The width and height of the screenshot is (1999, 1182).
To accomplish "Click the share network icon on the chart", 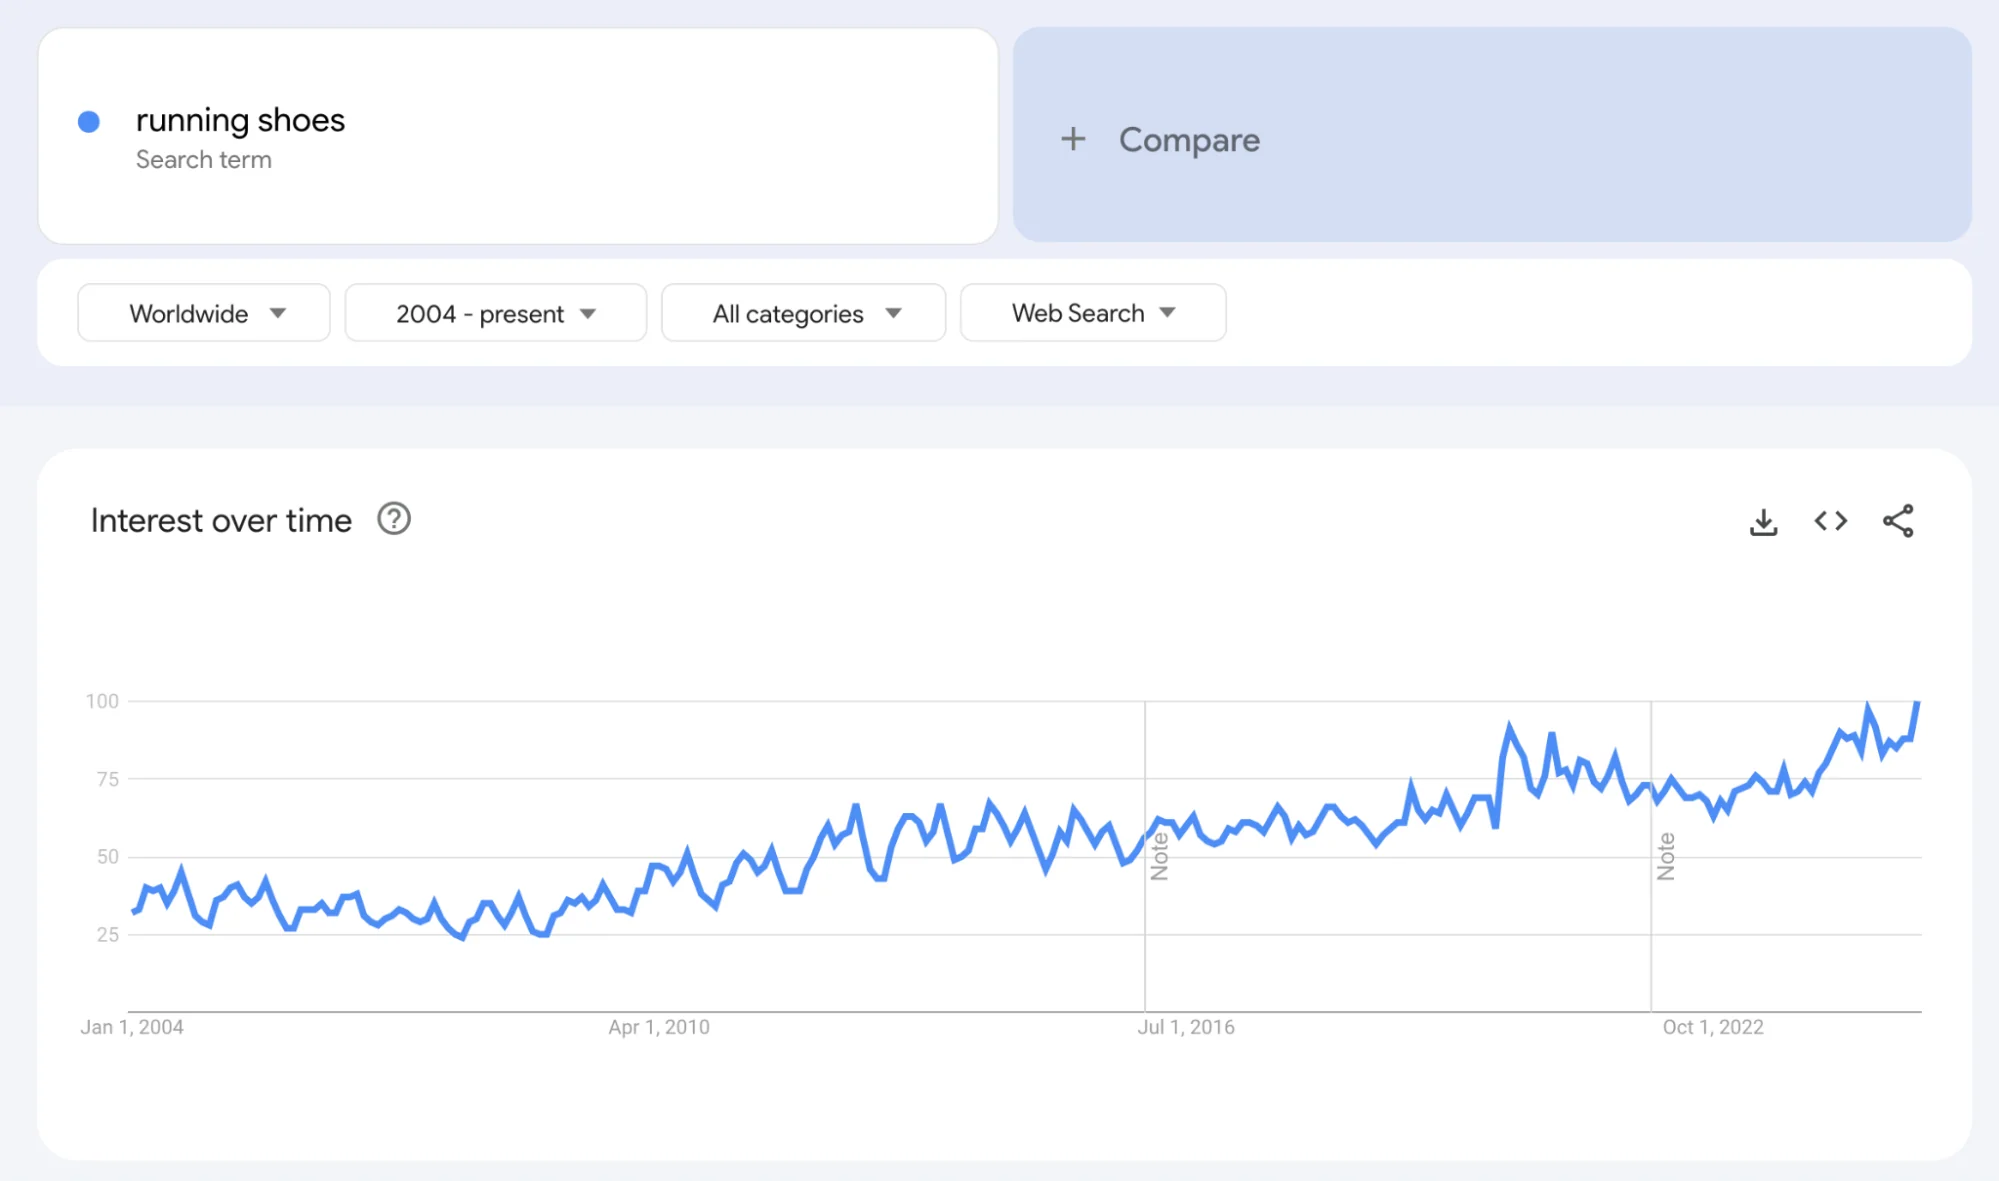I will coord(1898,520).
